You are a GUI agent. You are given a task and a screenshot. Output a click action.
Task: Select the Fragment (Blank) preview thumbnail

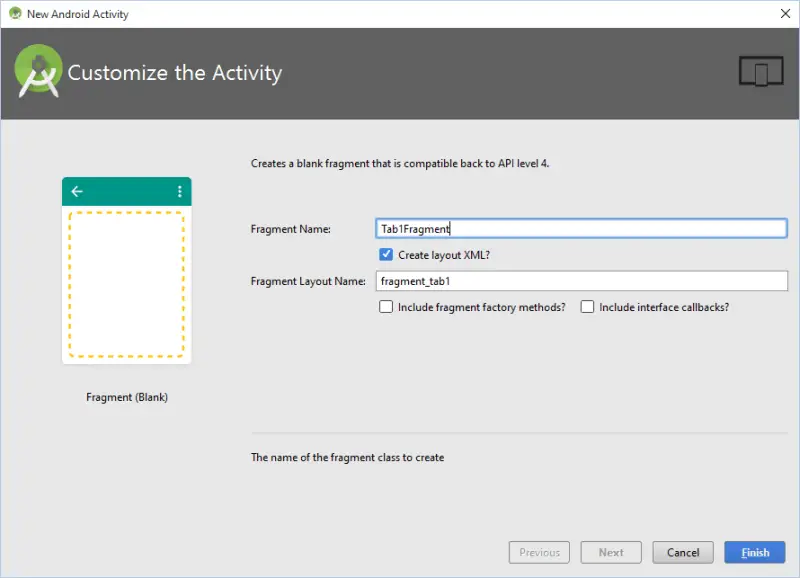pos(126,270)
